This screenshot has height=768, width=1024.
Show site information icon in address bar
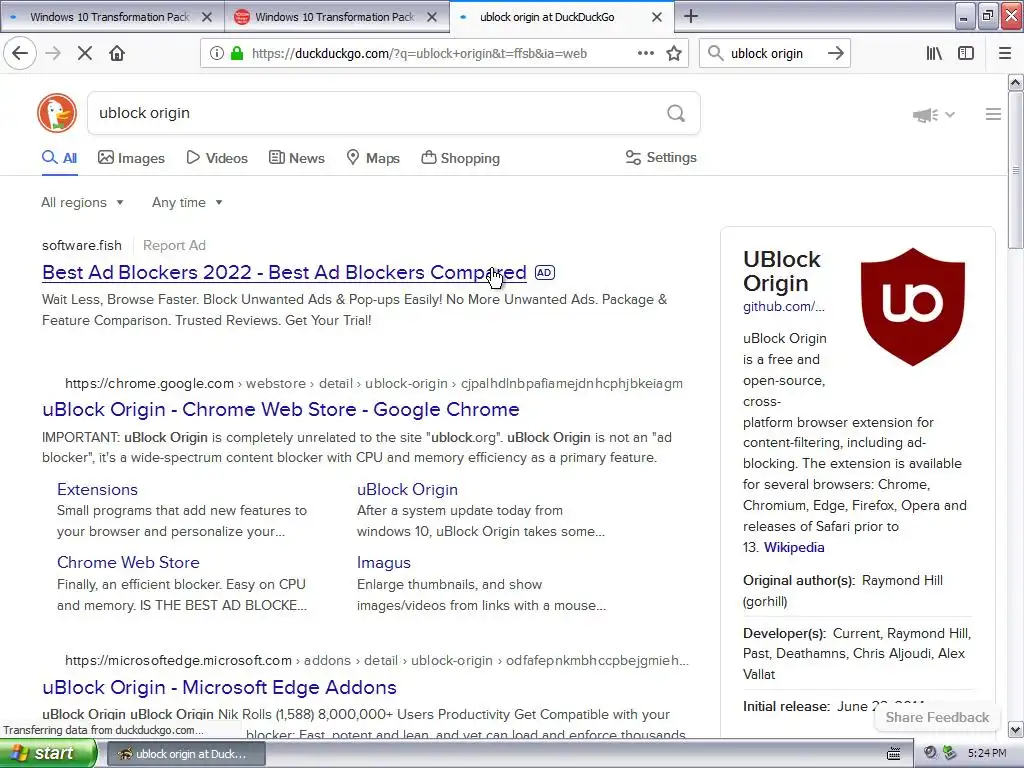tap(217, 54)
